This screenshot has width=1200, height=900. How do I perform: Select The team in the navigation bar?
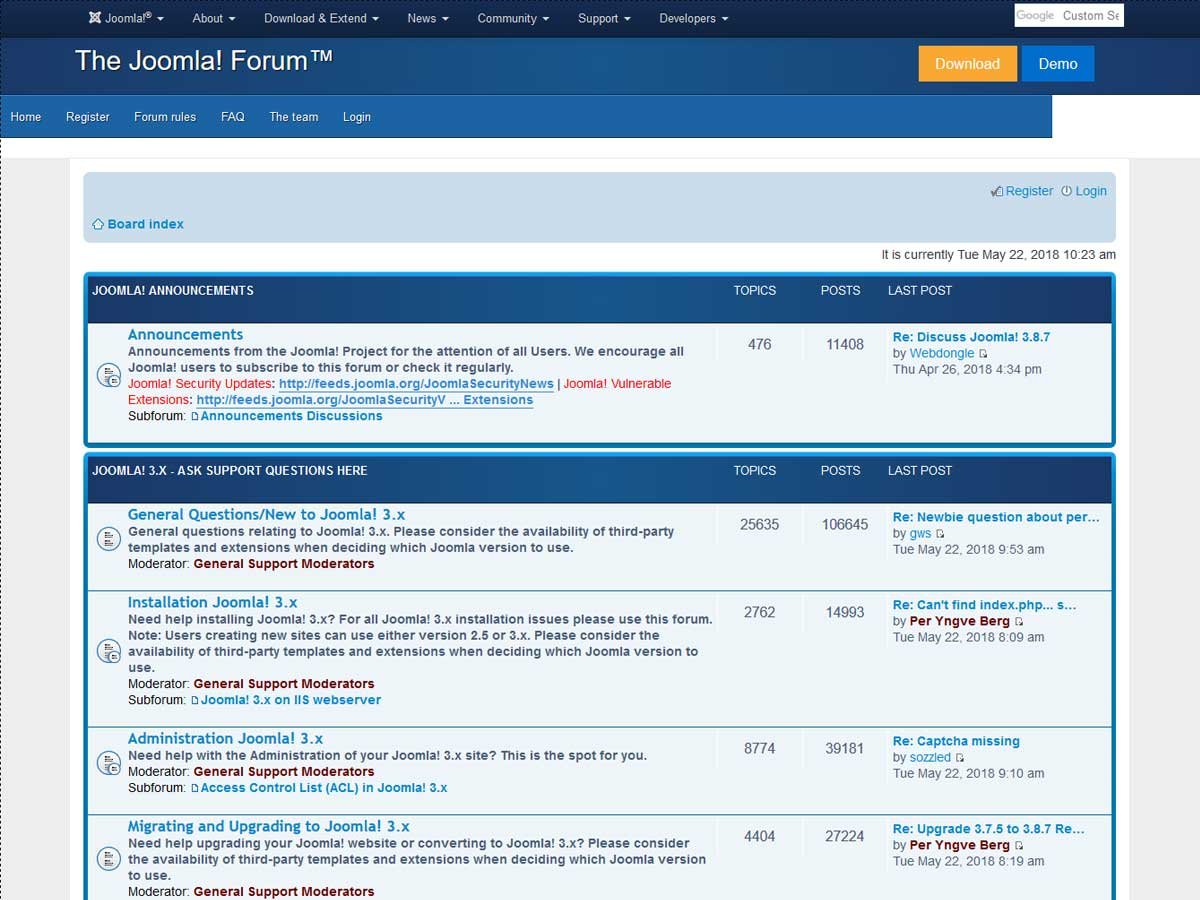tap(294, 117)
